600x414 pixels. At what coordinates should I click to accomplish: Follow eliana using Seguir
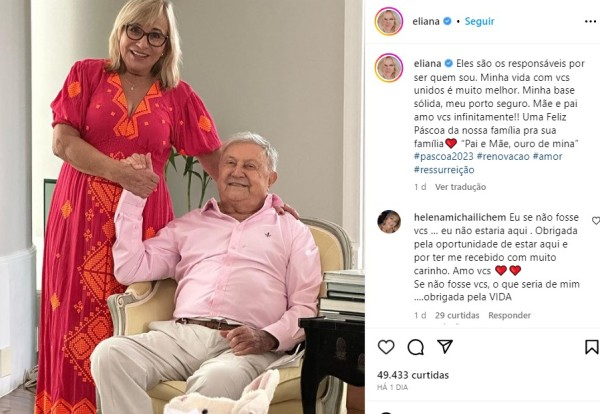pos(479,21)
